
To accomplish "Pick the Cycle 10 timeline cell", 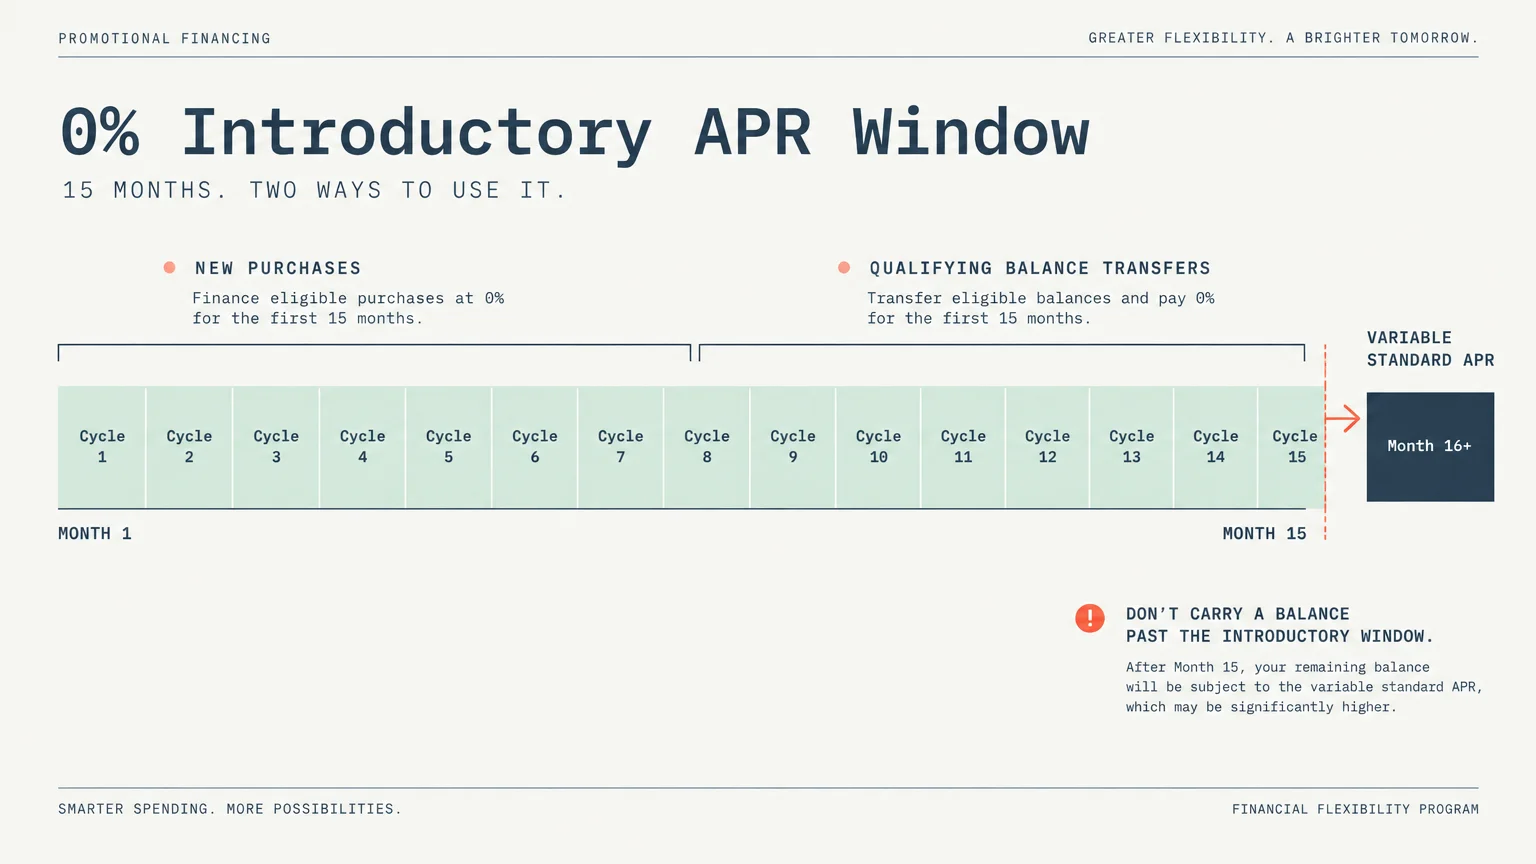I will pos(878,447).
